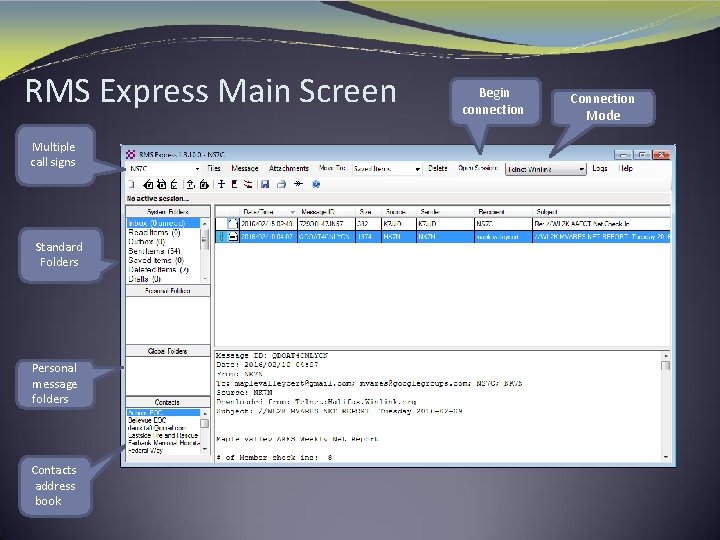The width and height of the screenshot is (720, 540).
Task: Select the message with size 1374
Action: [x=443, y=236]
